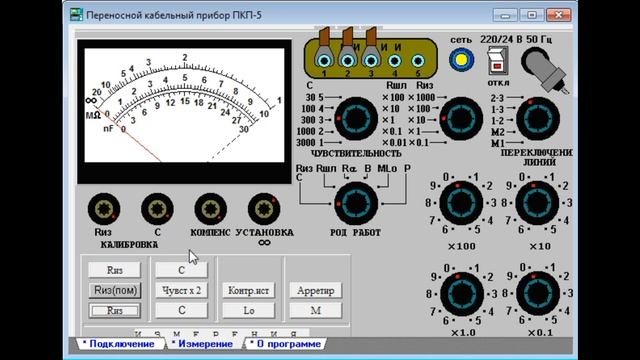This screenshot has width=640, height=360.
Task: Switch to the Измерение tab
Action: coord(204,344)
